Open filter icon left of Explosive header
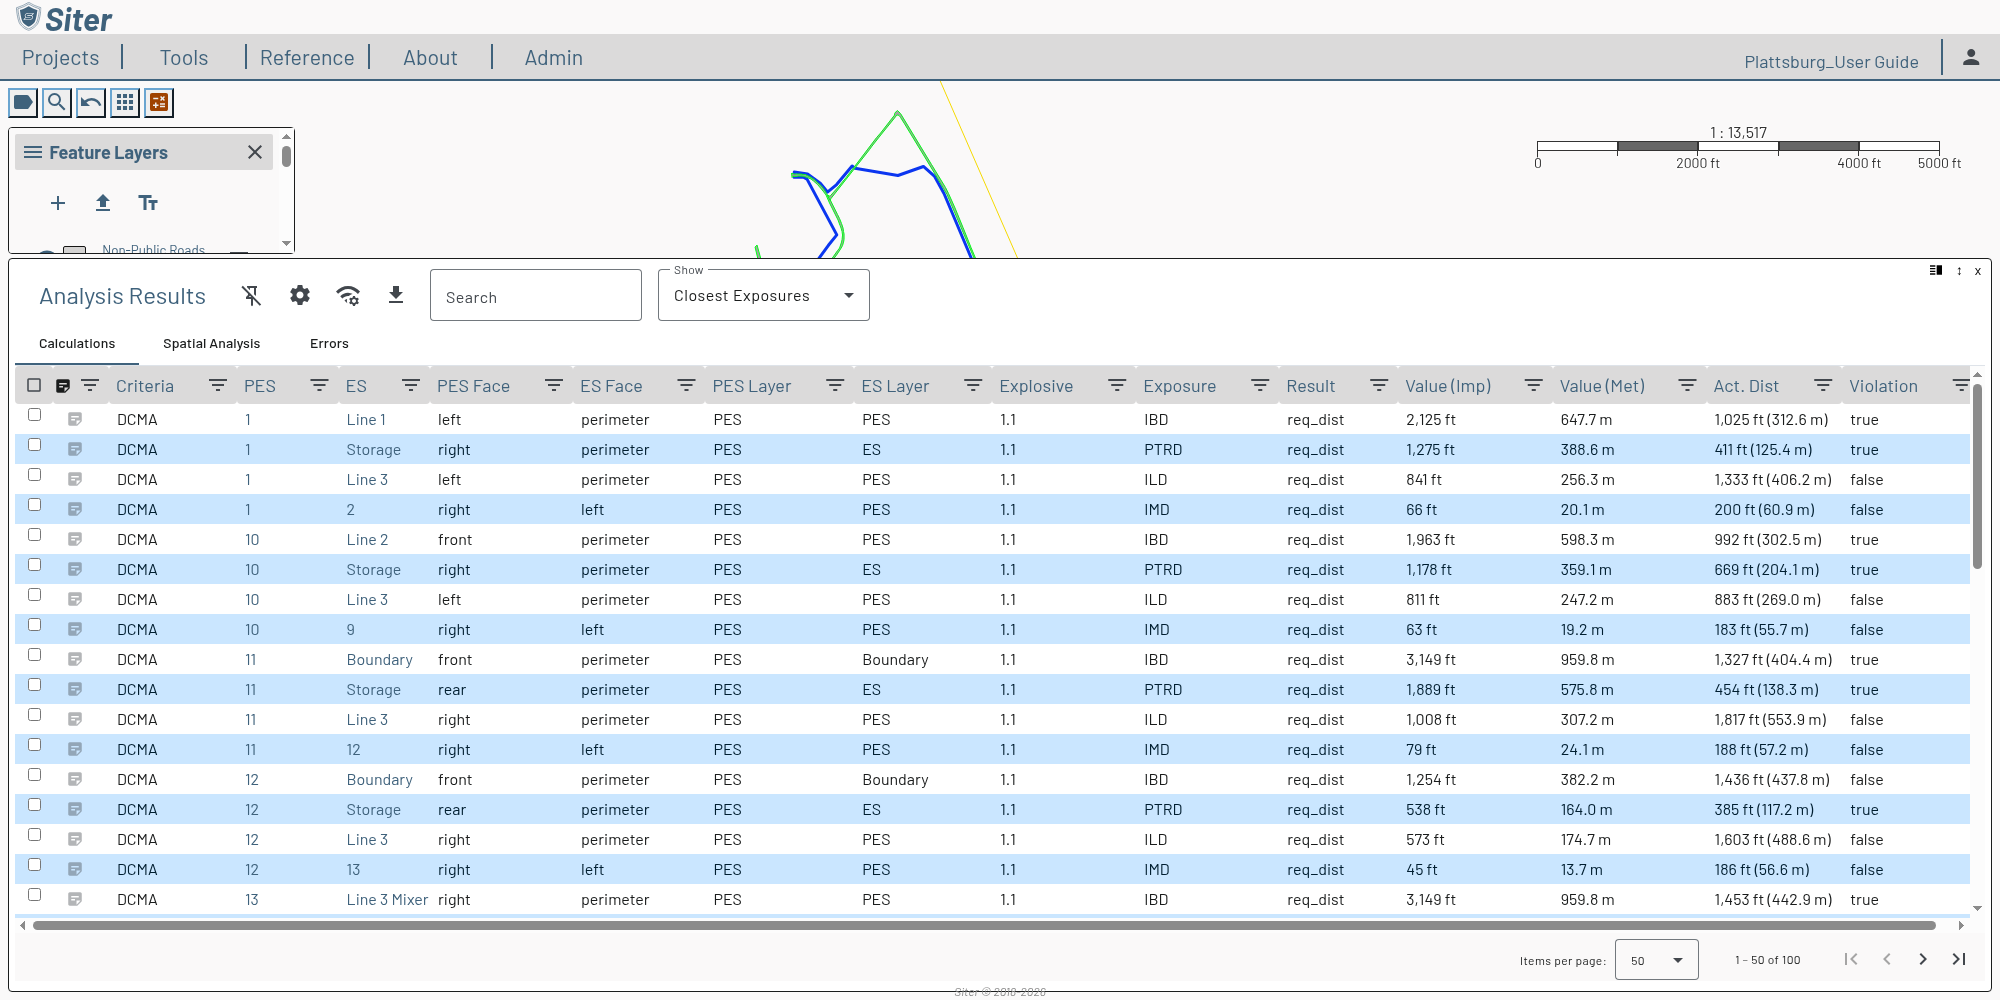This screenshot has height=1000, width=2000. [973, 386]
